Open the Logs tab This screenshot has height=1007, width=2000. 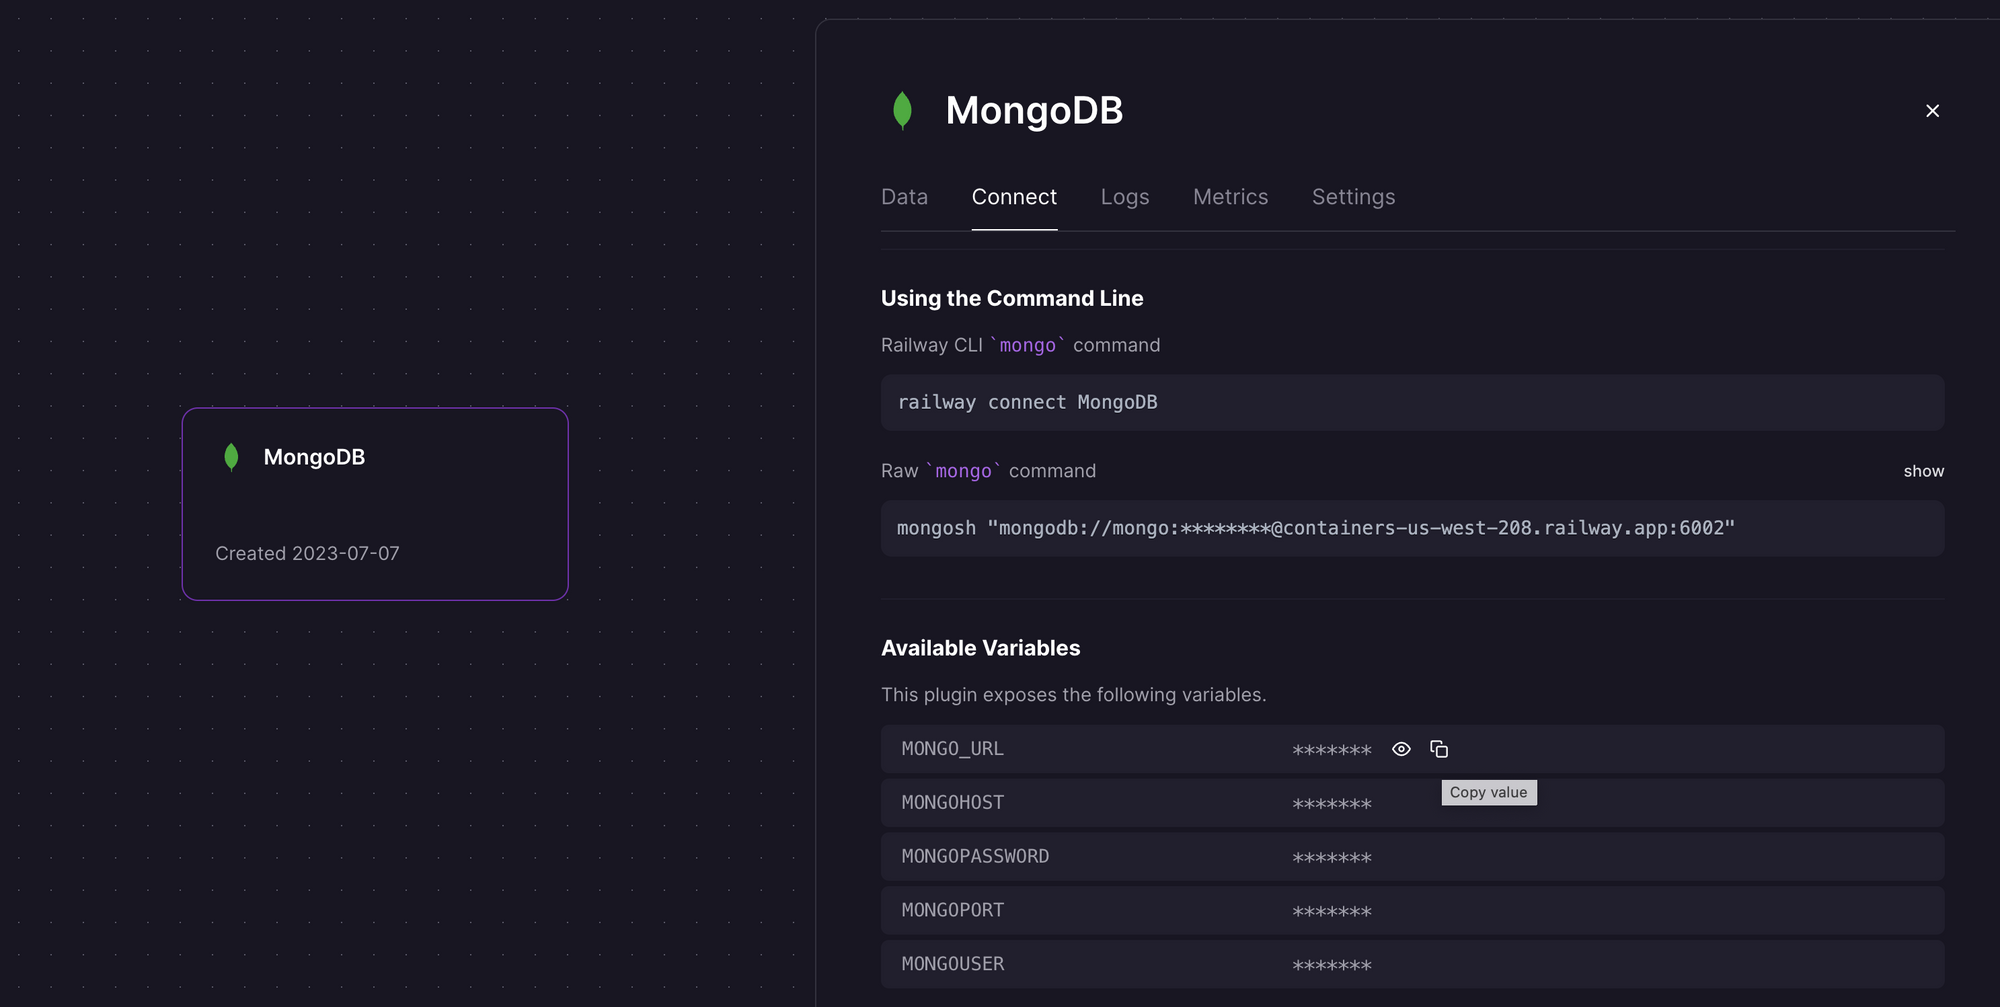click(1124, 196)
